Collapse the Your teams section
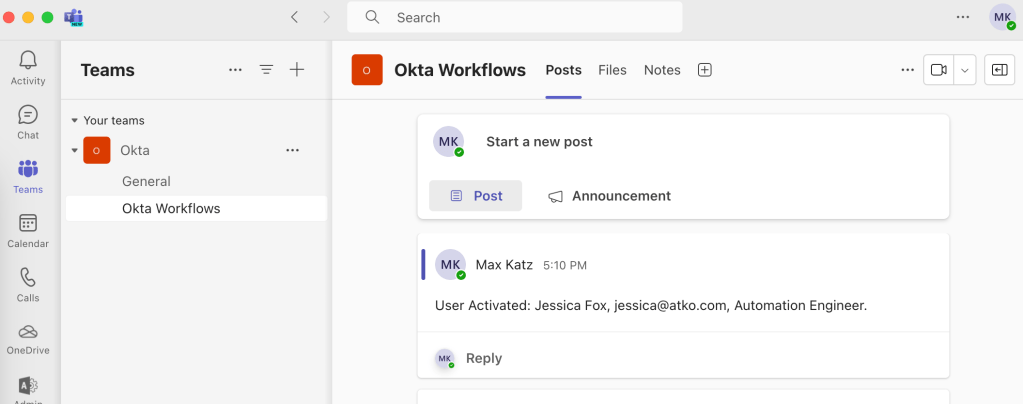This screenshot has width=1023, height=404. pyautogui.click(x=74, y=121)
